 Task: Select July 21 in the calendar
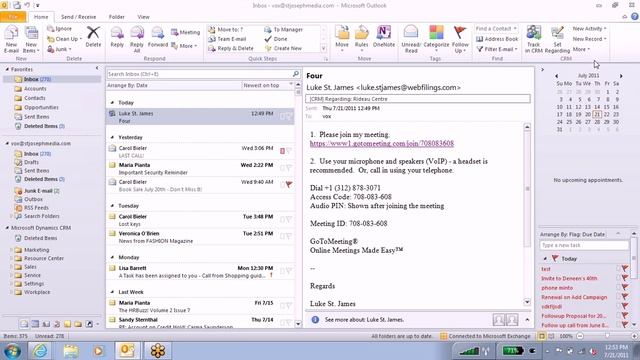coord(597,114)
